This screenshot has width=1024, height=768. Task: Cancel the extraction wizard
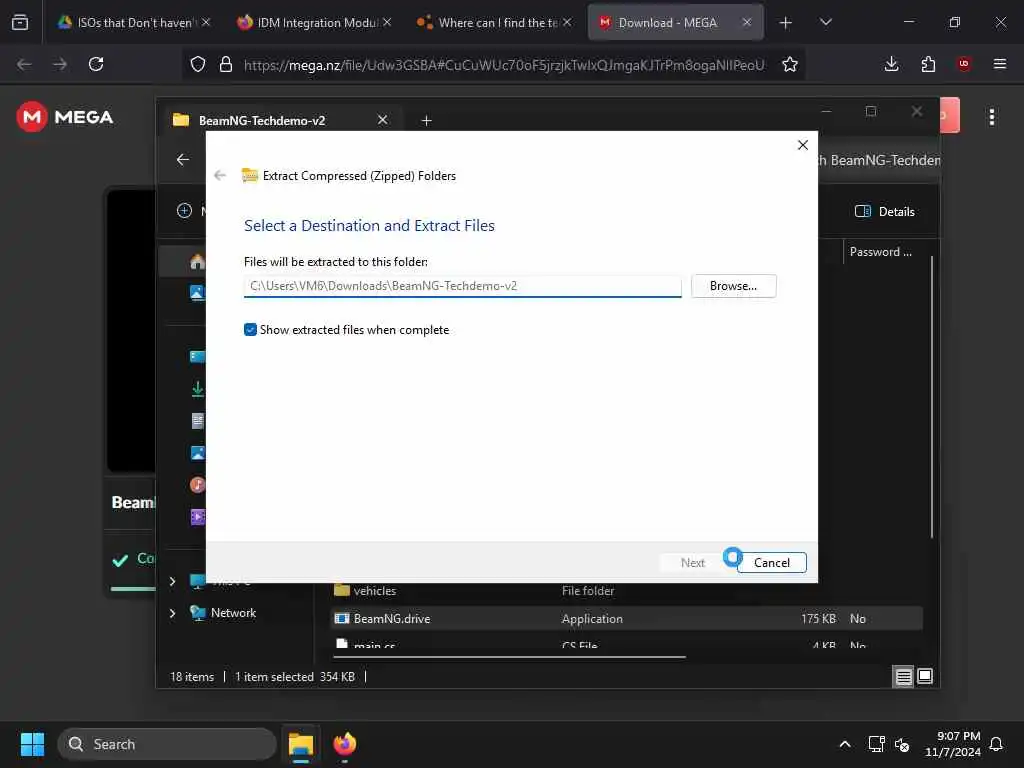coord(771,562)
